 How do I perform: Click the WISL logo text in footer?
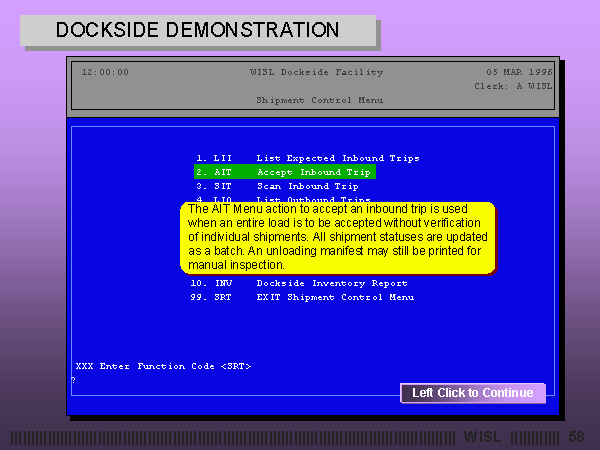485,437
